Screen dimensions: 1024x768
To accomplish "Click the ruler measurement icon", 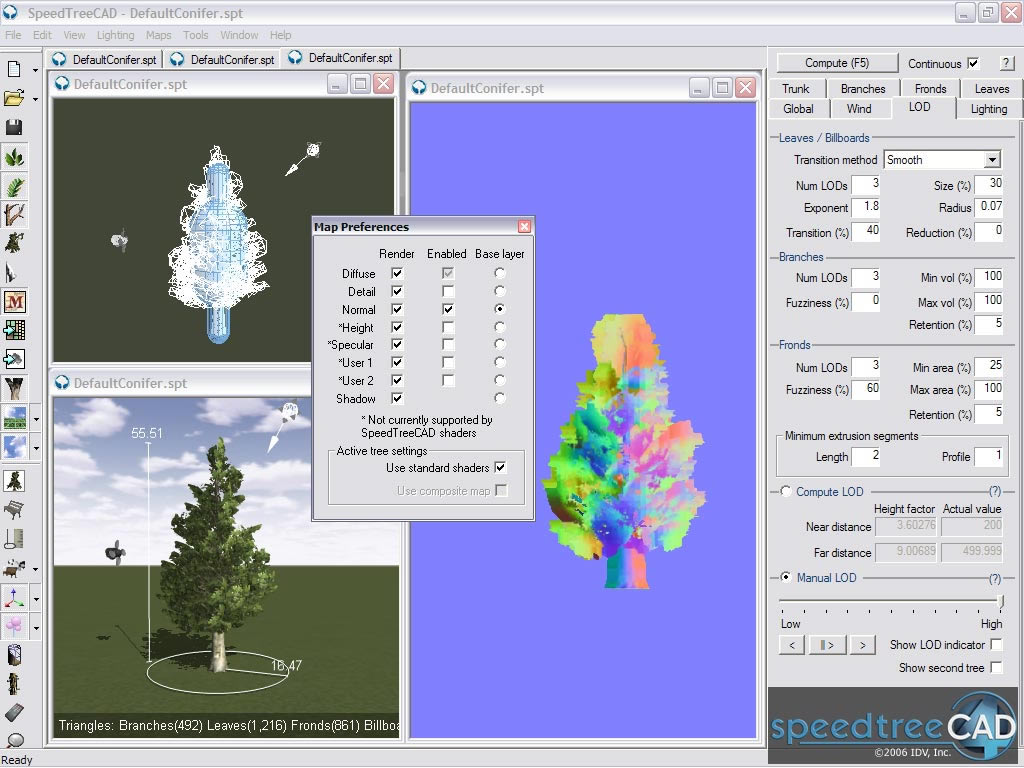I will [x=14, y=538].
